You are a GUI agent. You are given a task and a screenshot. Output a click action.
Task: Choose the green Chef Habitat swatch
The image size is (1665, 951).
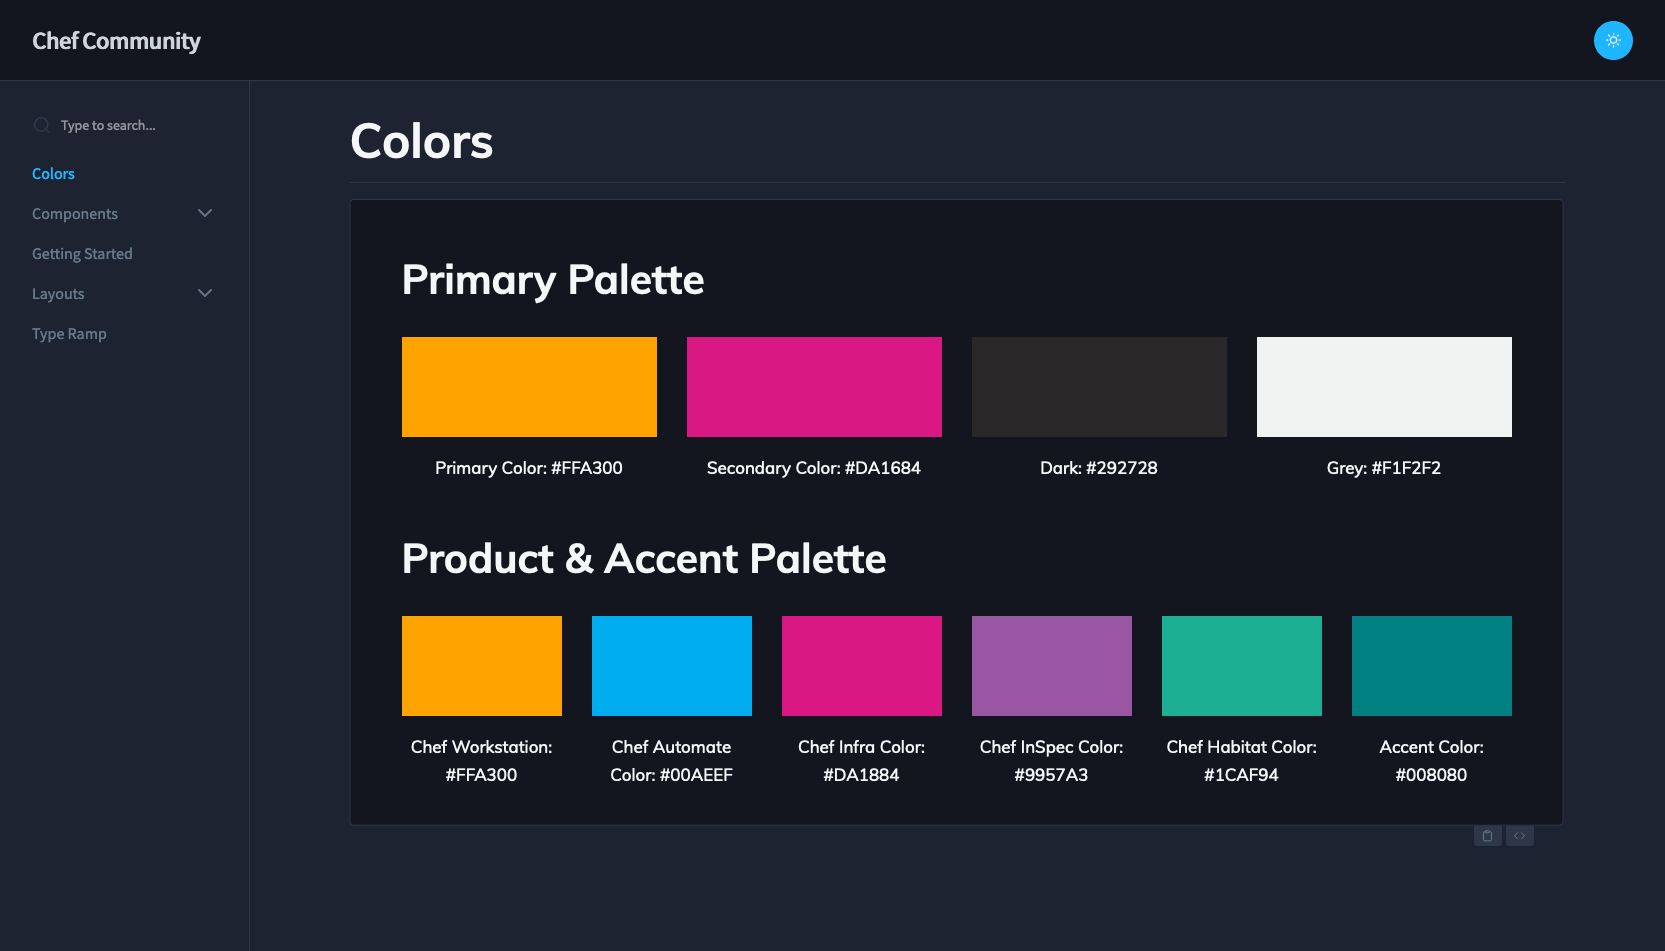pos(1242,666)
